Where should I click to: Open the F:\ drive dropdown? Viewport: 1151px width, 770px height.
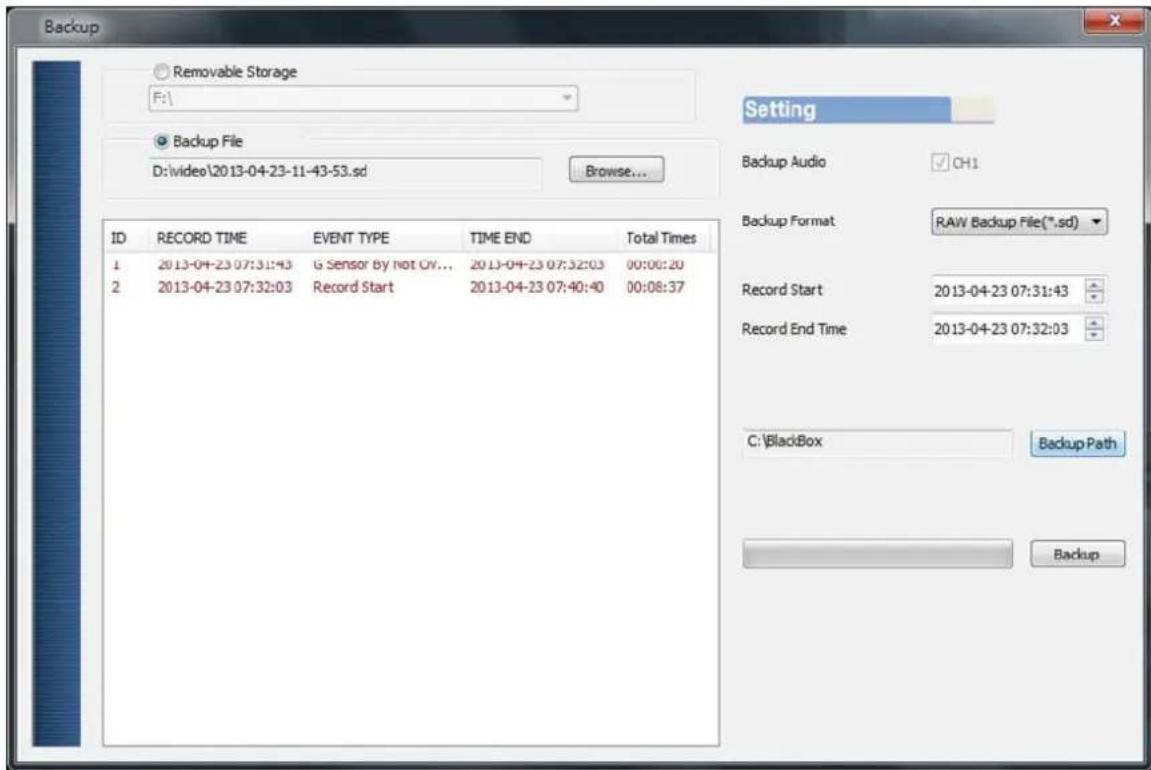click(363, 98)
